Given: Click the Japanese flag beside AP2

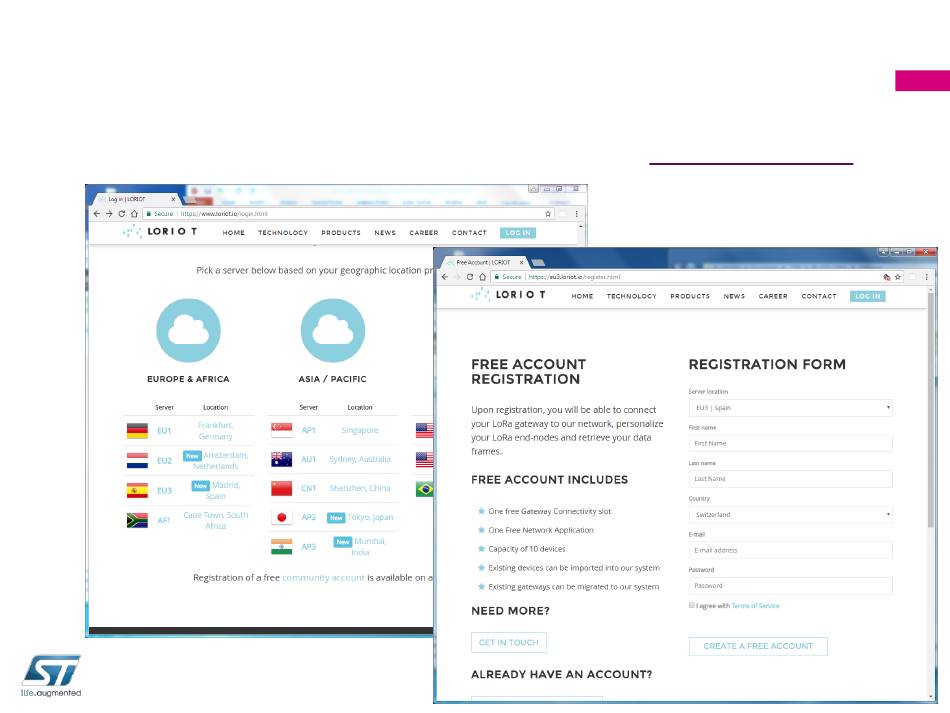Looking at the screenshot, I should pos(282,517).
